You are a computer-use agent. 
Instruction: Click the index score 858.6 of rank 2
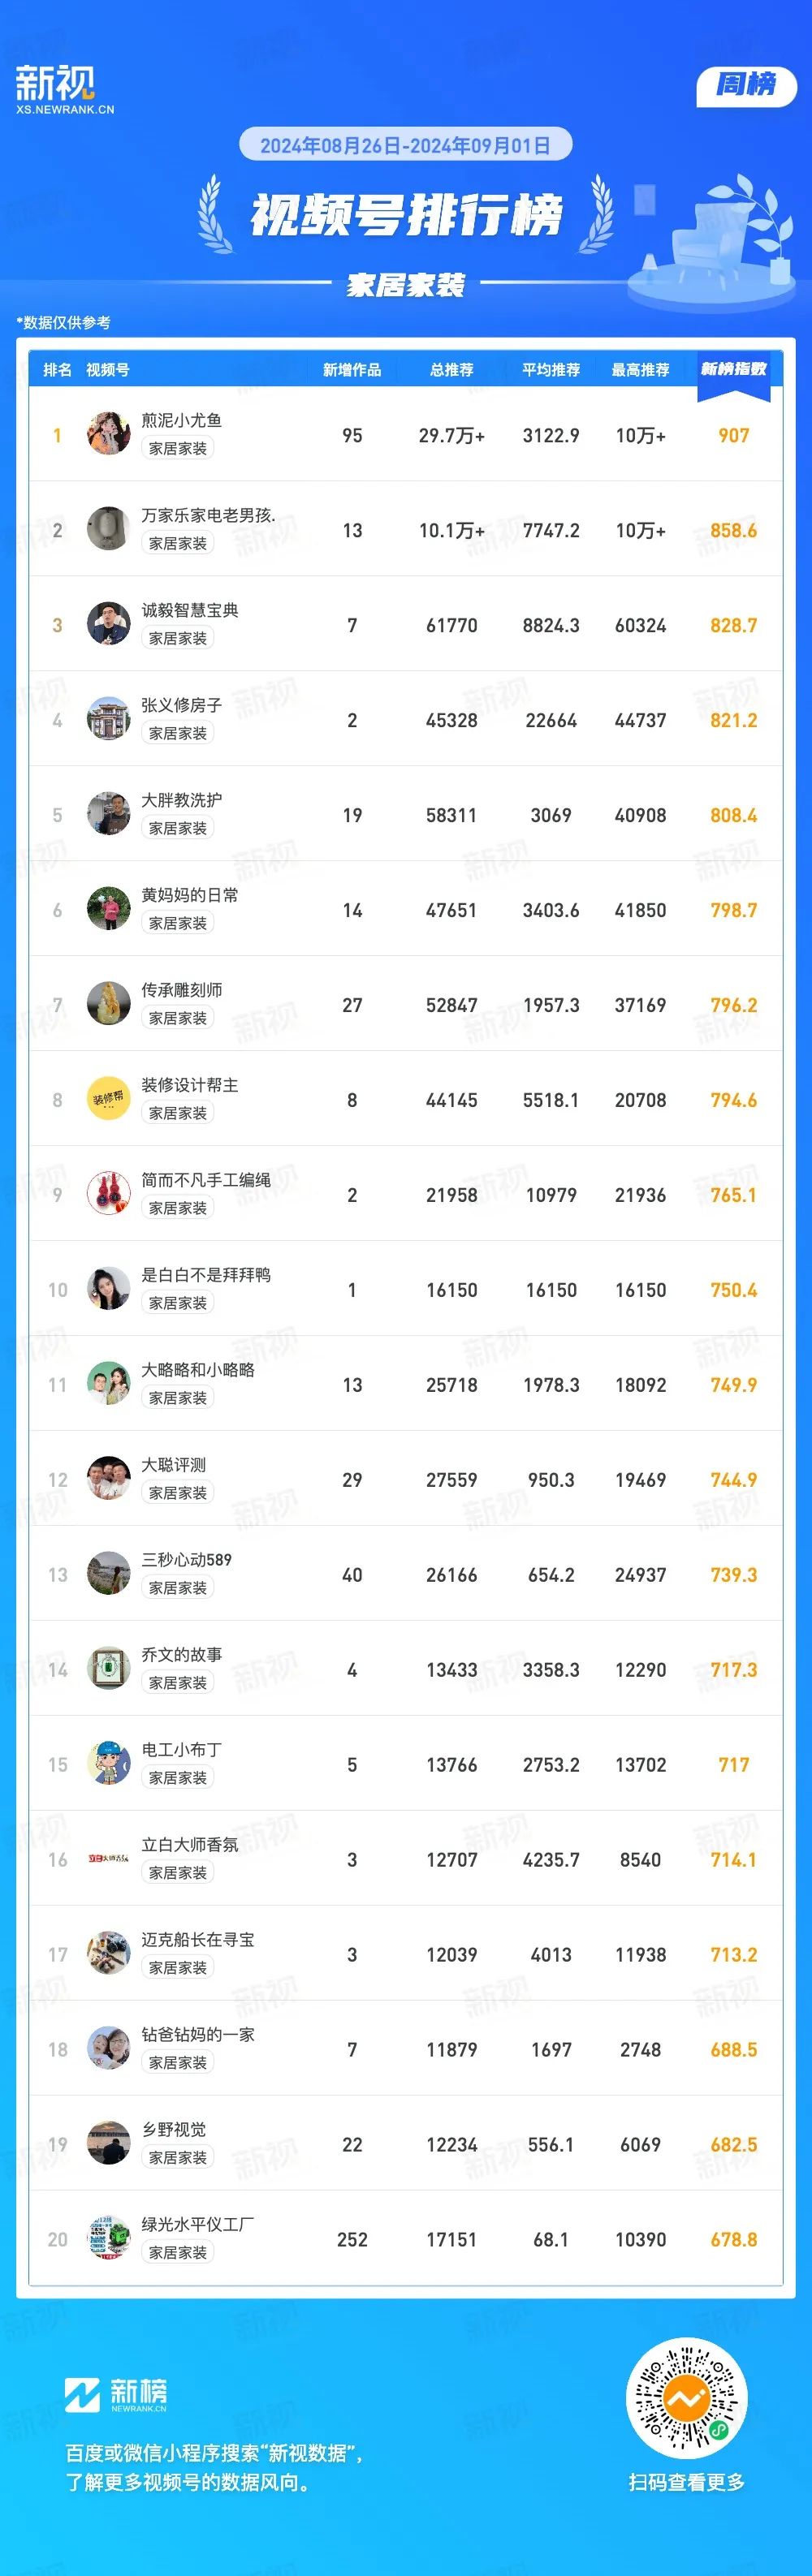point(734,530)
